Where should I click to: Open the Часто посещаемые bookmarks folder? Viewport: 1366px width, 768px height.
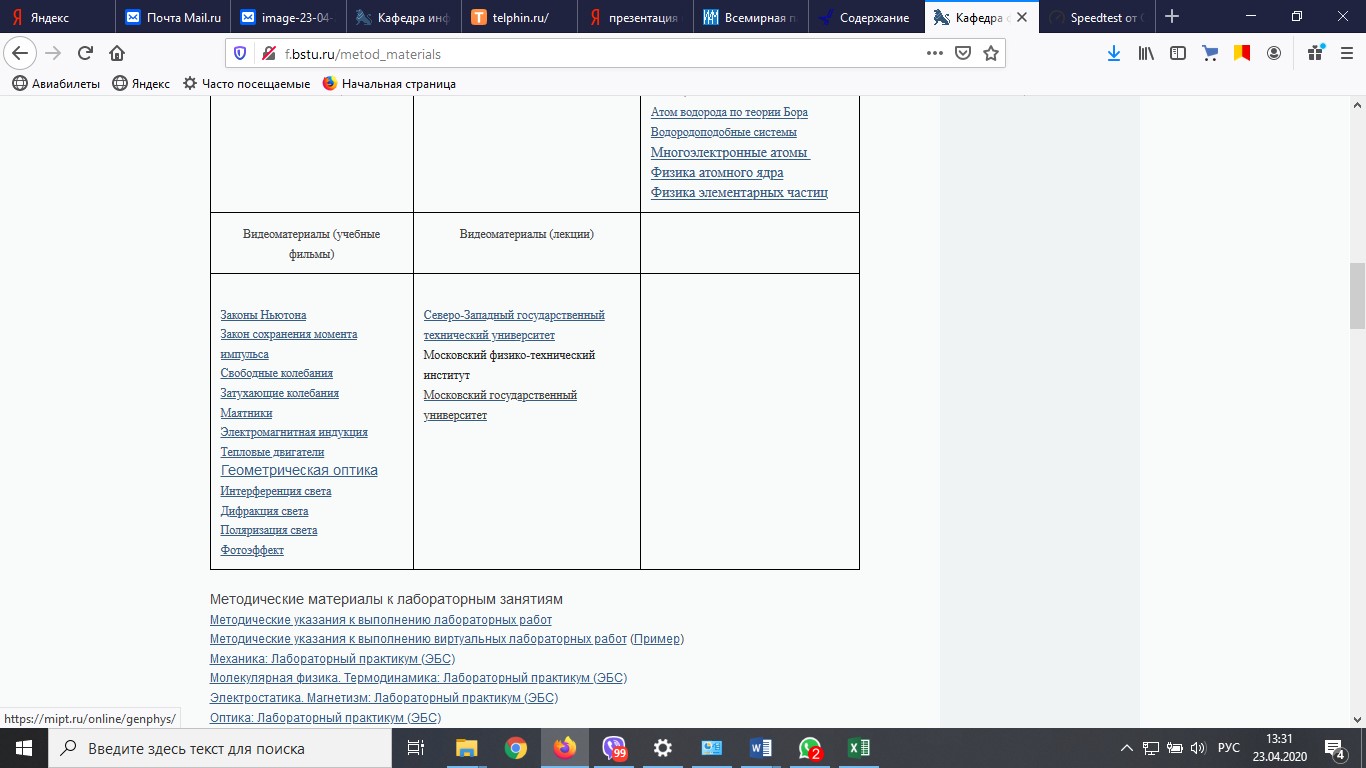[x=247, y=84]
